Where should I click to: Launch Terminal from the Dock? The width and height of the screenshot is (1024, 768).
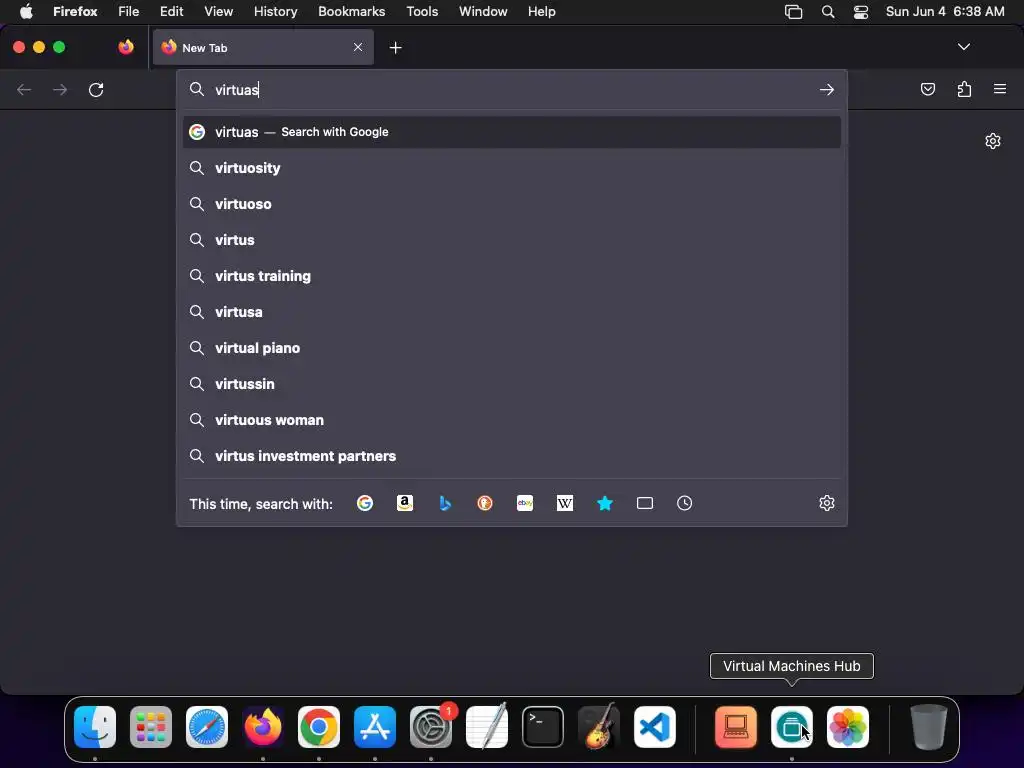(543, 726)
